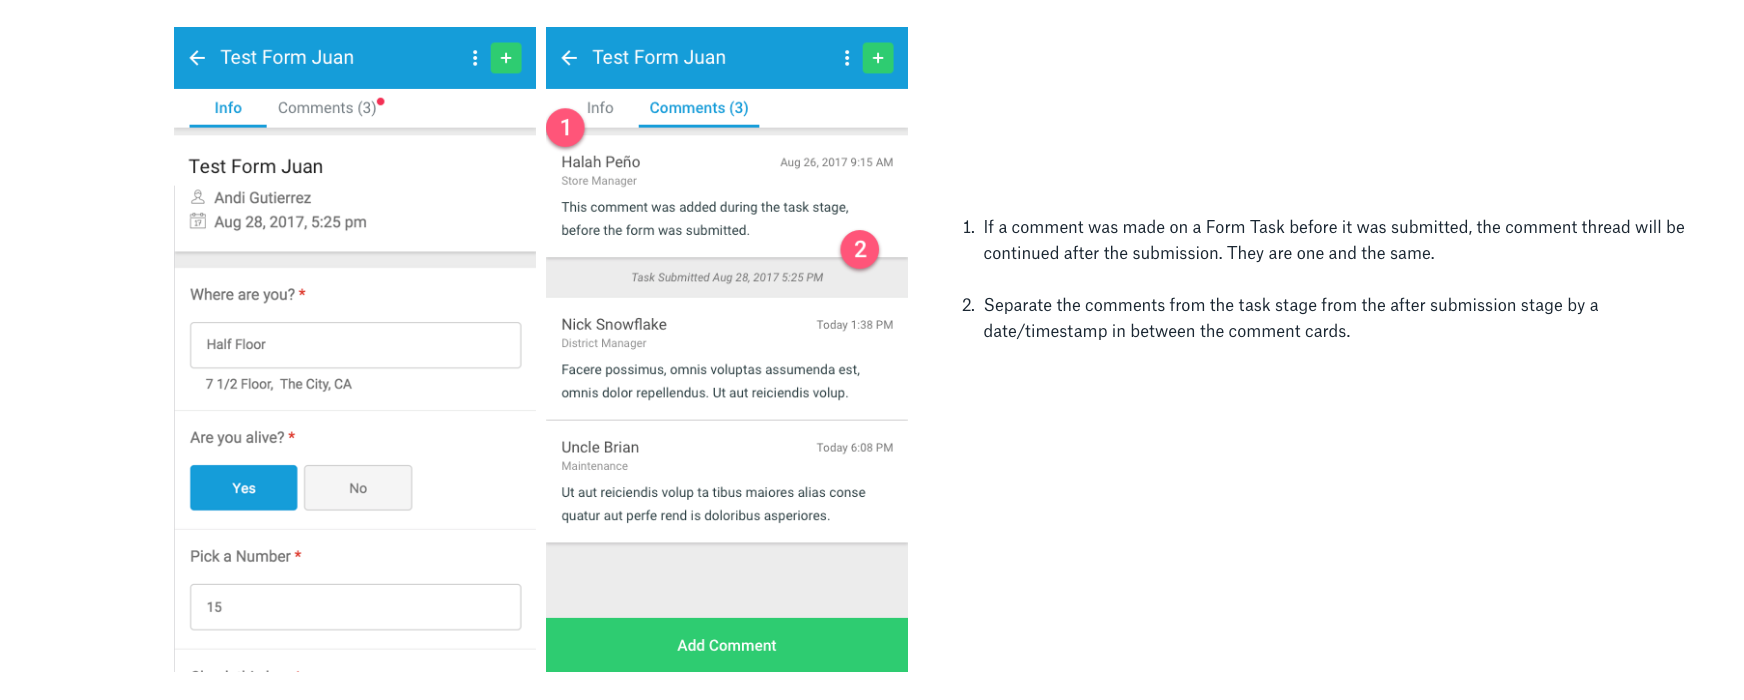1744x700 pixels.
Task: Open Nick Snowflake's comment card
Action: [x=726, y=360]
